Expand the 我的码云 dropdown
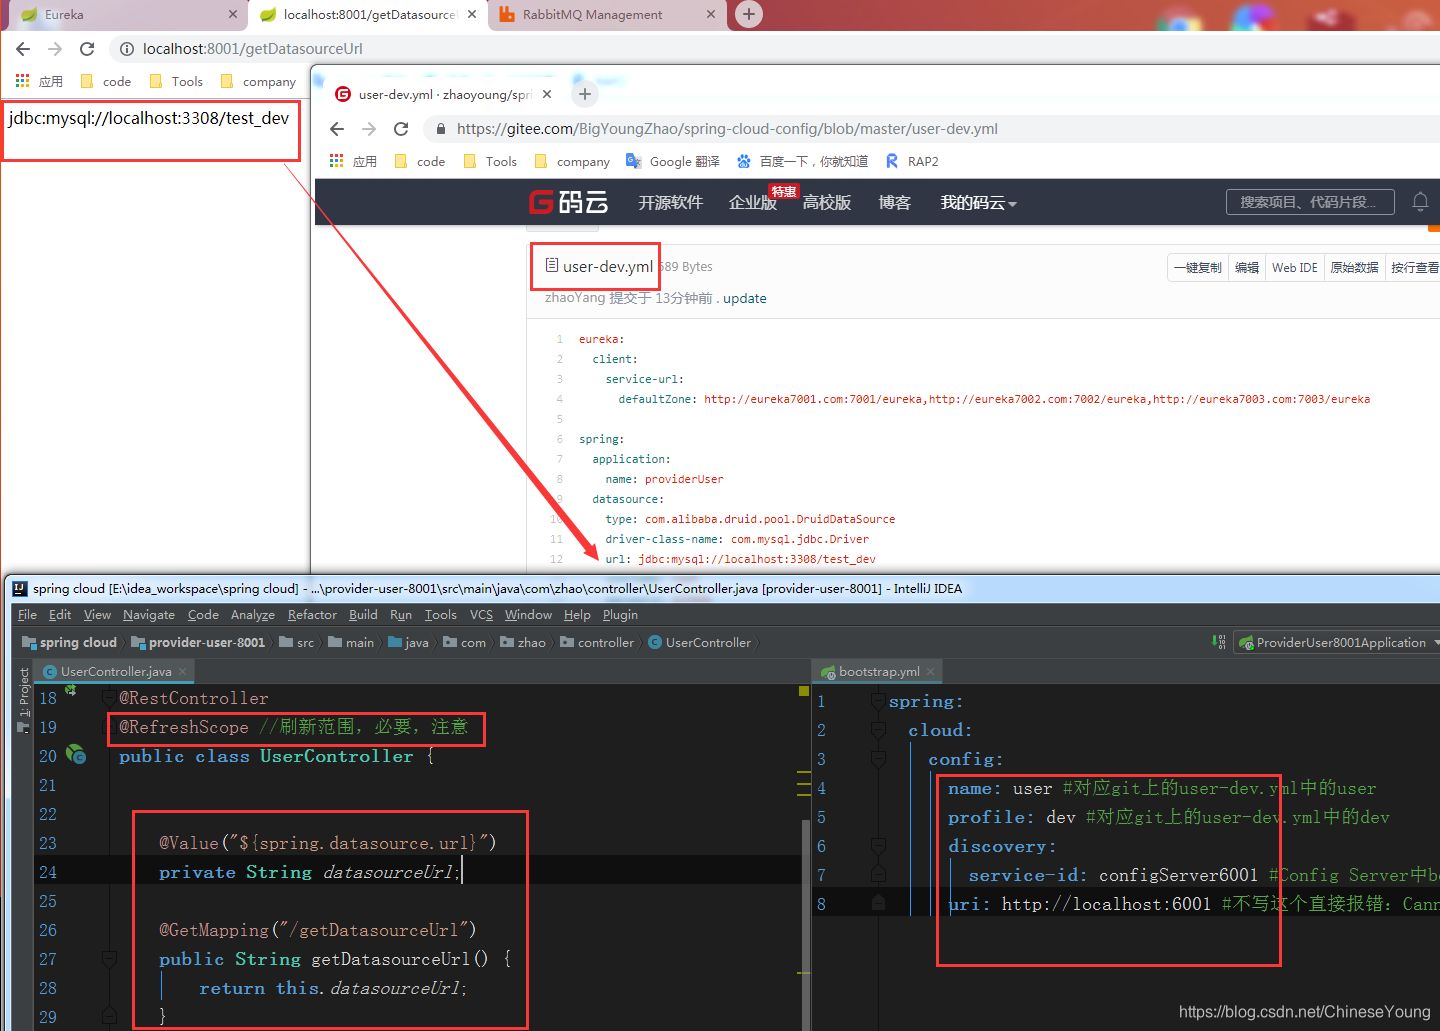The height and width of the screenshot is (1031, 1440). point(978,203)
